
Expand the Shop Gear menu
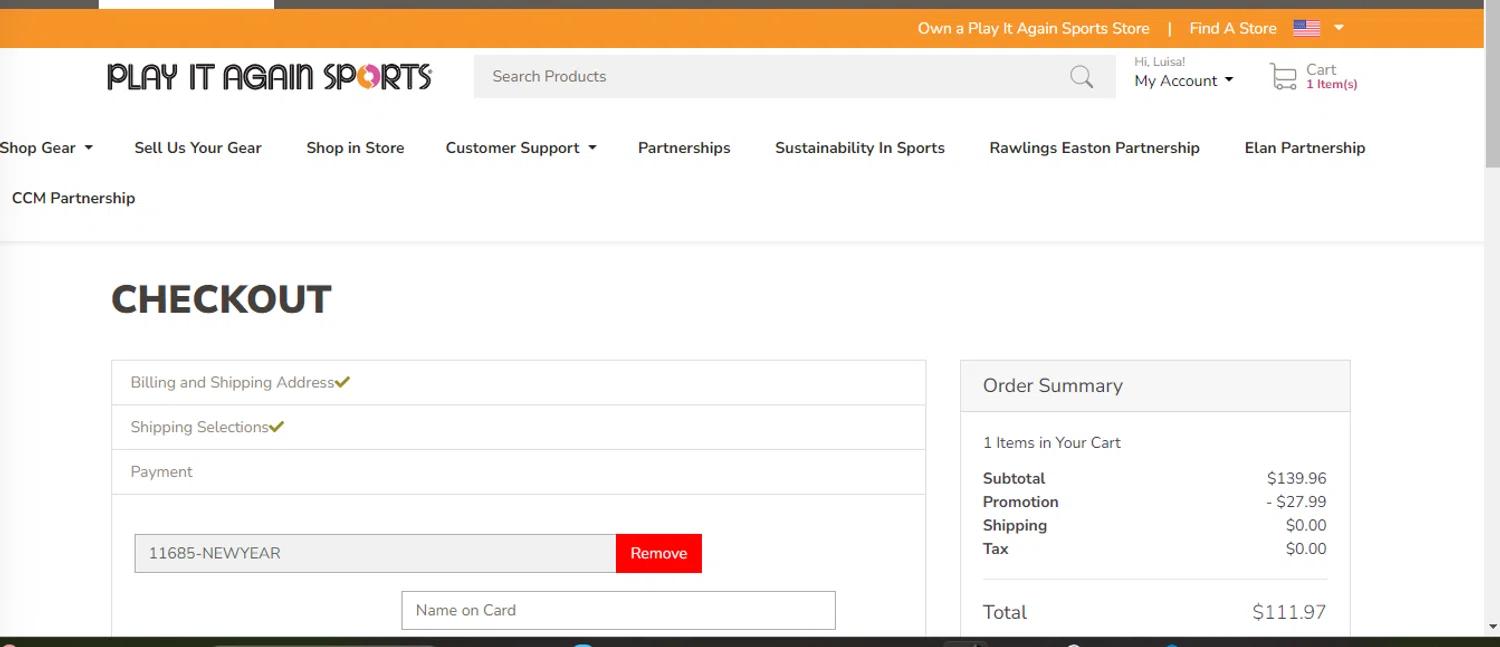pos(46,148)
